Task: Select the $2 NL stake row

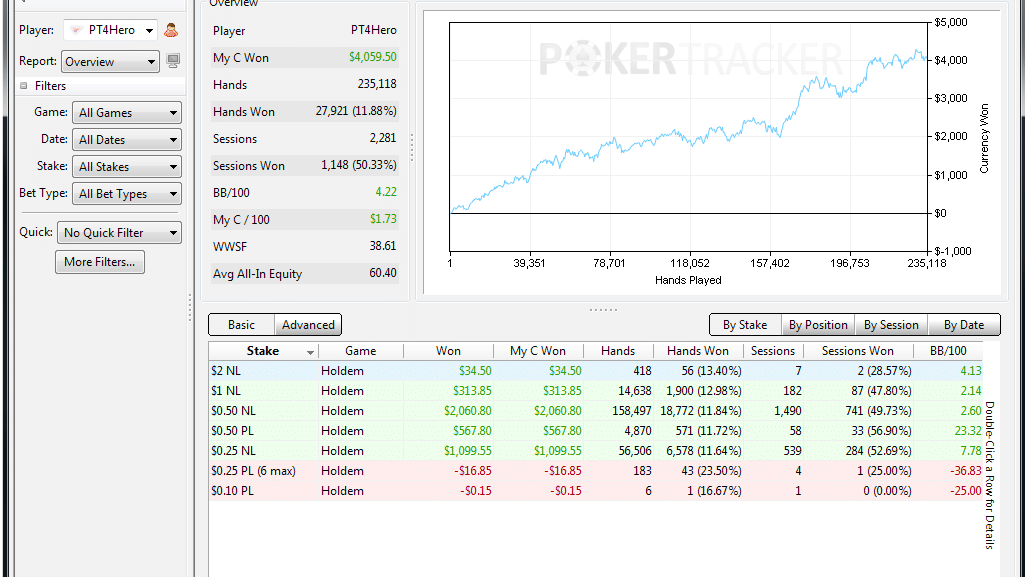Action: [x=596, y=371]
